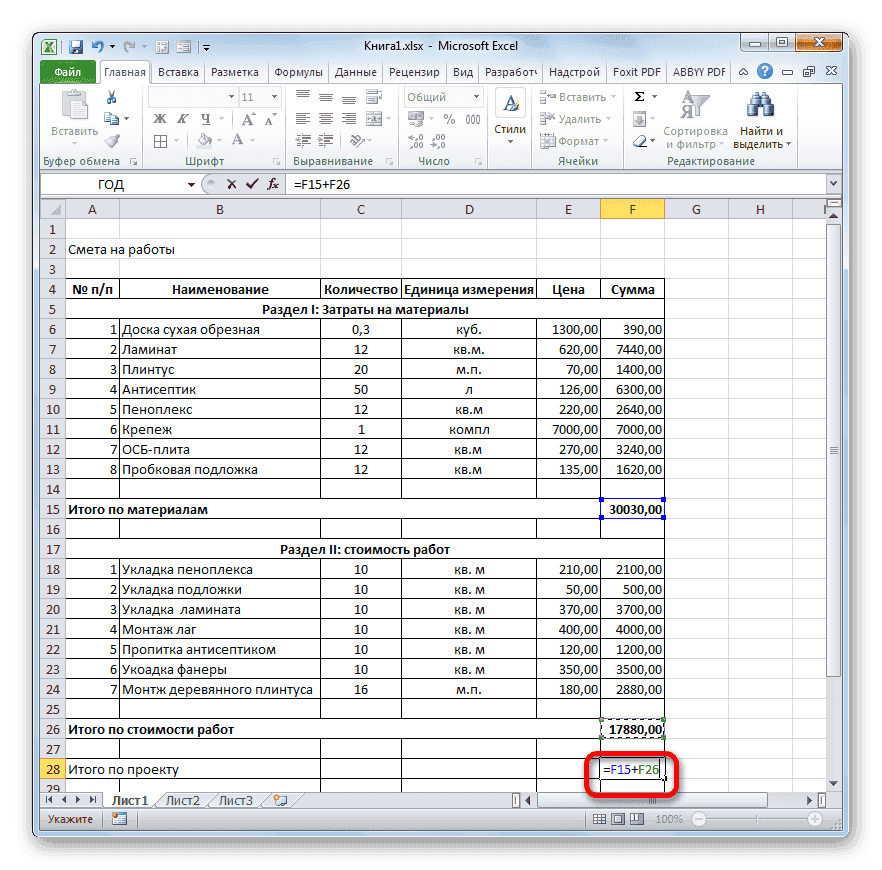882x870 pixels.
Task: Click the Вставить button in Ячейки group
Action: tap(578, 96)
